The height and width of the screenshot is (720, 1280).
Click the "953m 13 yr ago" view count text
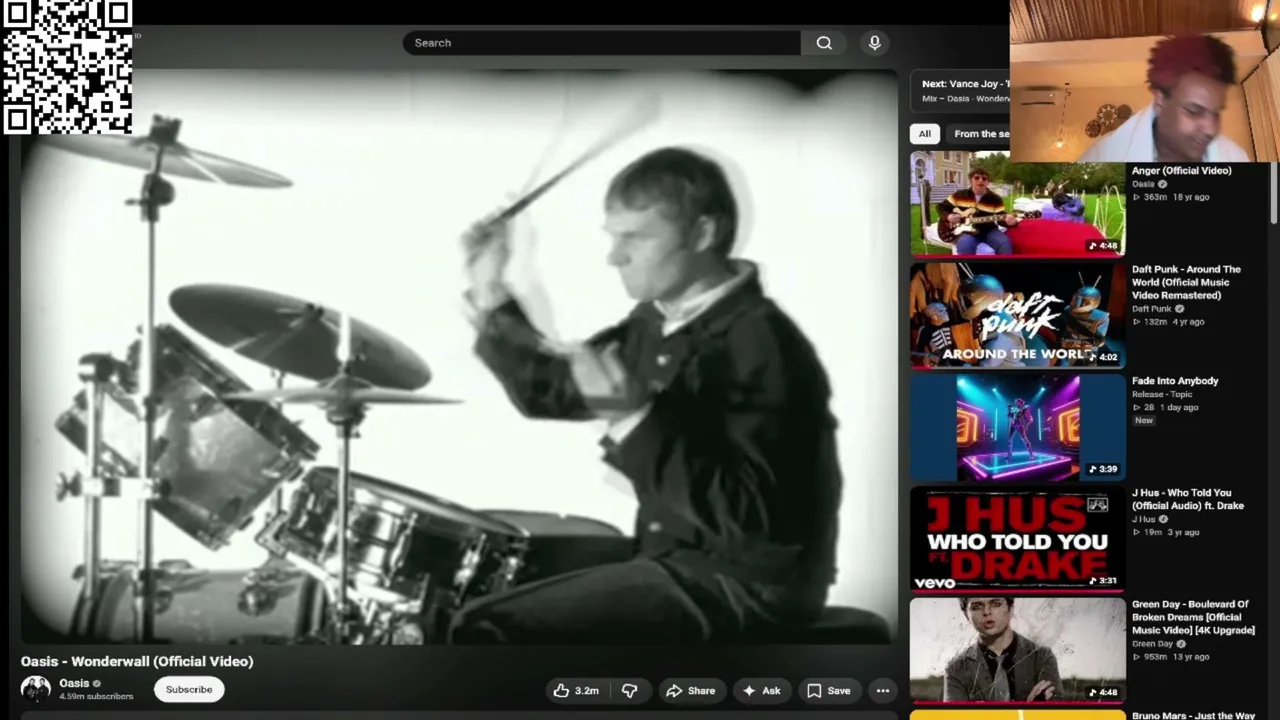click(1171, 657)
